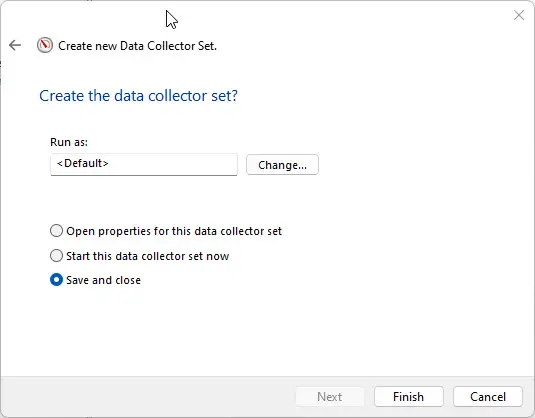Click the <Default> text in the Run as box
The image size is (535, 418).
pos(83,163)
